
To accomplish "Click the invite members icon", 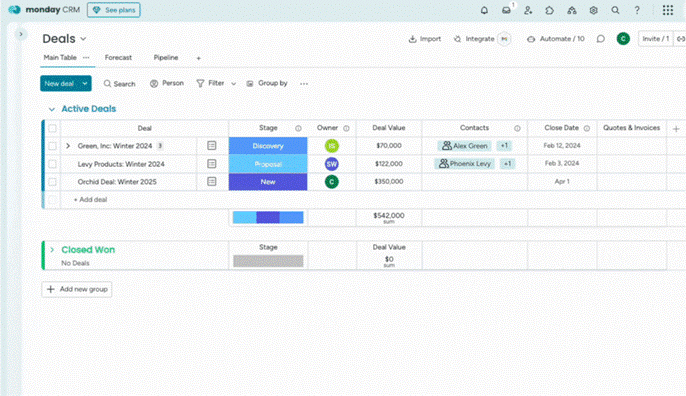I will tap(528, 10).
